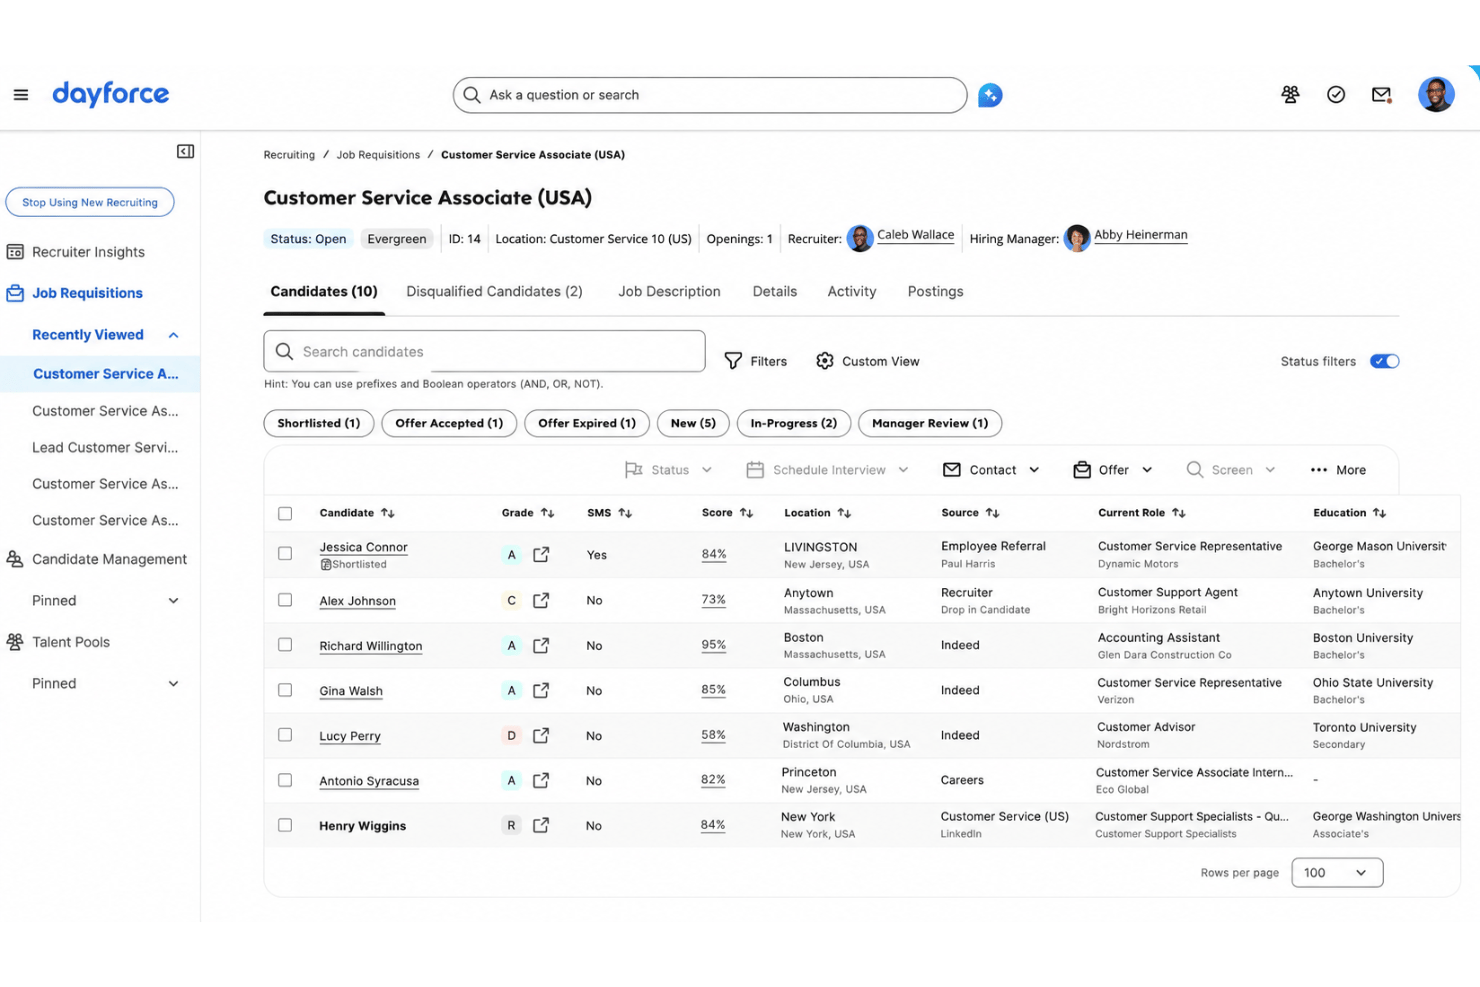Click Stop Using New Recruiting button
The image size is (1480, 987).
[x=90, y=202]
